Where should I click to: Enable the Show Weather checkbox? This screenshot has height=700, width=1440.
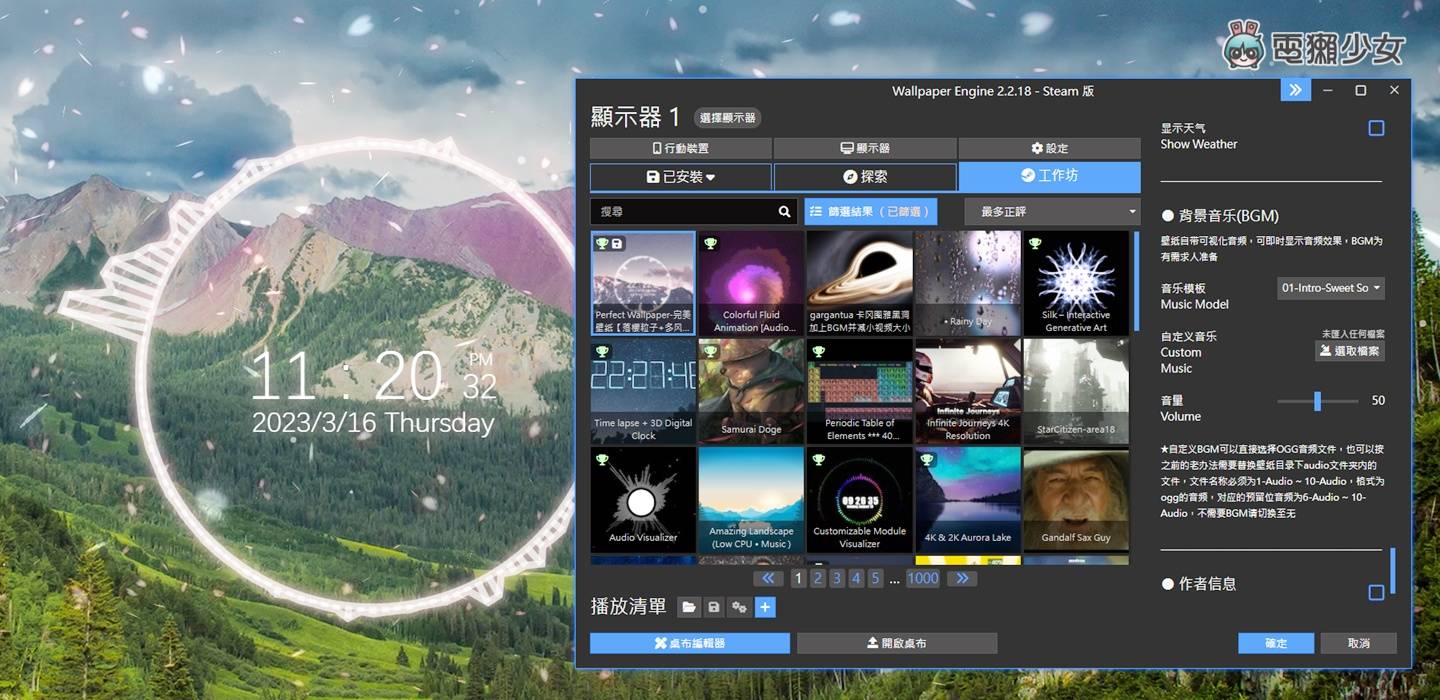click(x=1376, y=127)
